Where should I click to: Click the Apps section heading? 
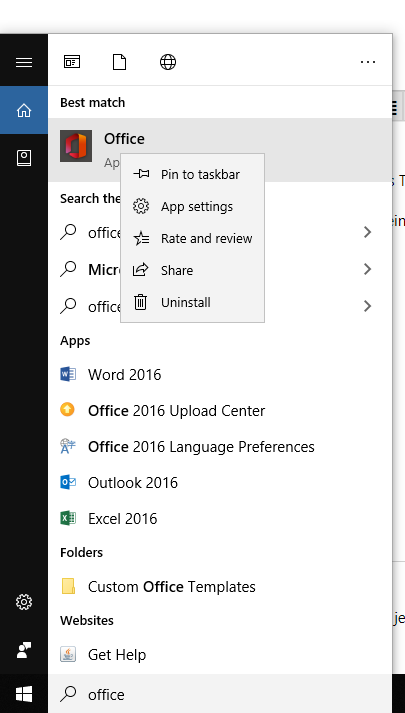click(x=75, y=341)
